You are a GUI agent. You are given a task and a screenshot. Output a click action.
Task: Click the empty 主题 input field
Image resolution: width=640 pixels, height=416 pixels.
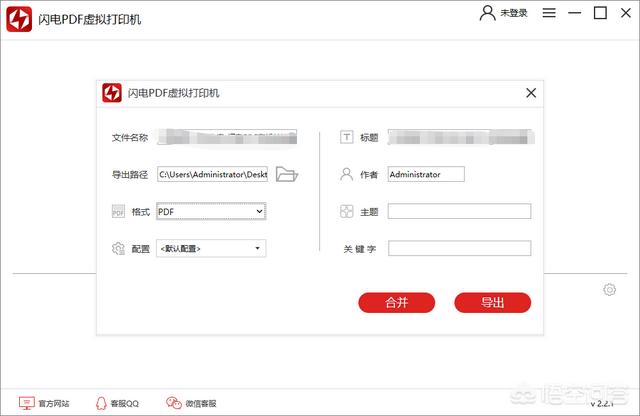459,211
